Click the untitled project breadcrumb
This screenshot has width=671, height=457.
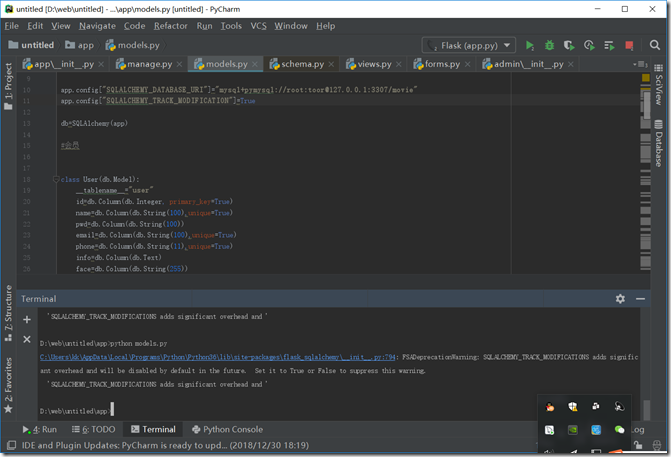[x=31, y=45]
